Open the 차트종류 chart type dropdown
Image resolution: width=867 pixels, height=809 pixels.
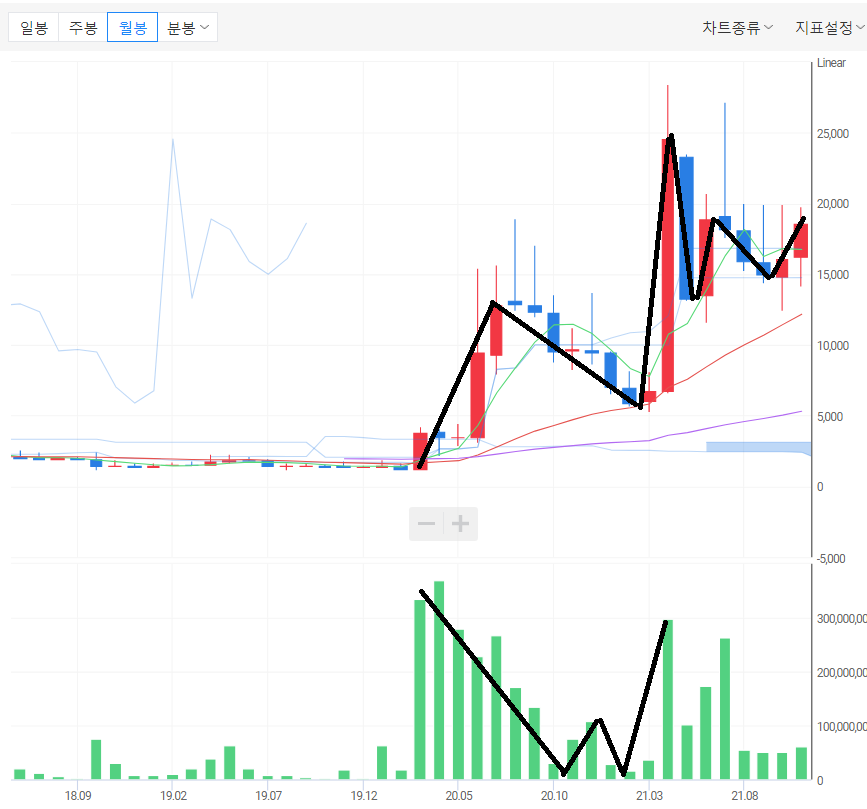pyautogui.click(x=738, y=27)
